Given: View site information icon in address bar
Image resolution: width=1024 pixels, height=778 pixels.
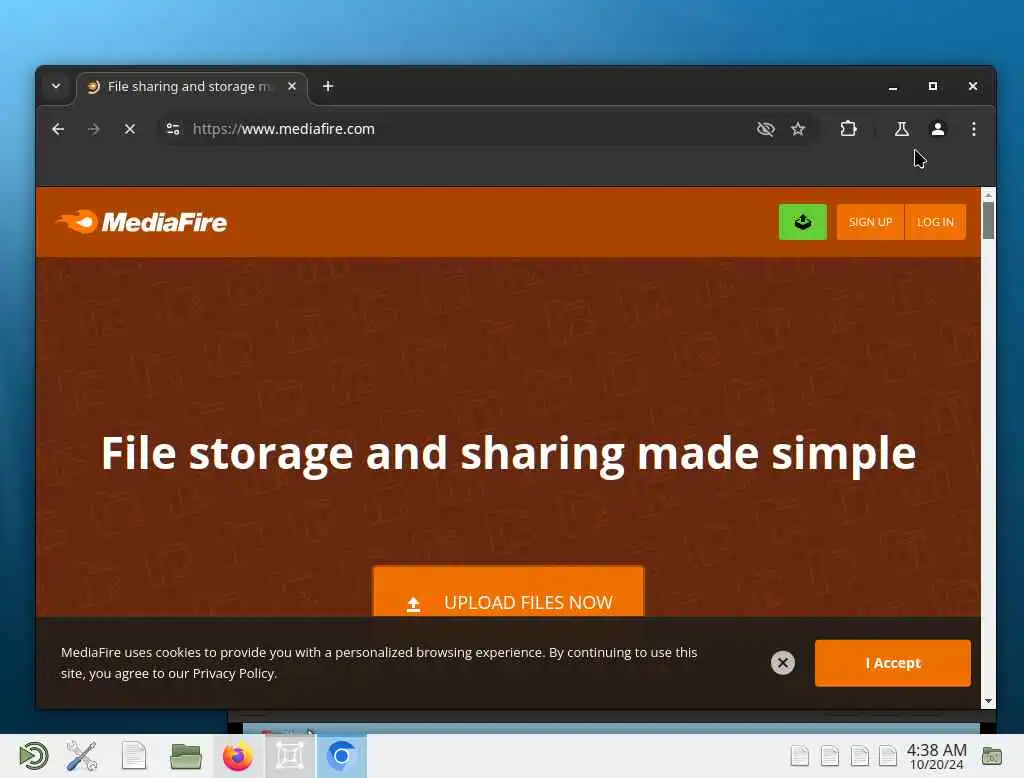Looking at the screenshot, I should pos(173,129).
